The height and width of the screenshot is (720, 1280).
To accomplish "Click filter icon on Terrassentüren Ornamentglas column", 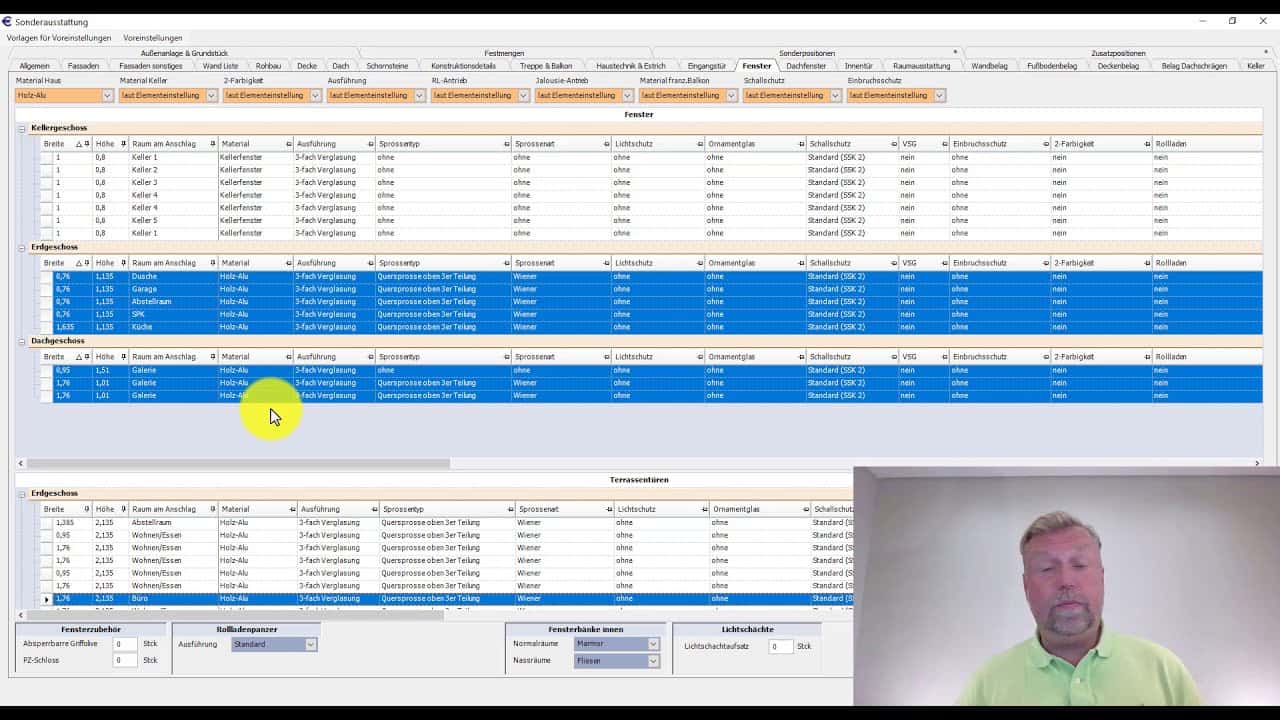I will [x=804, y=510].
